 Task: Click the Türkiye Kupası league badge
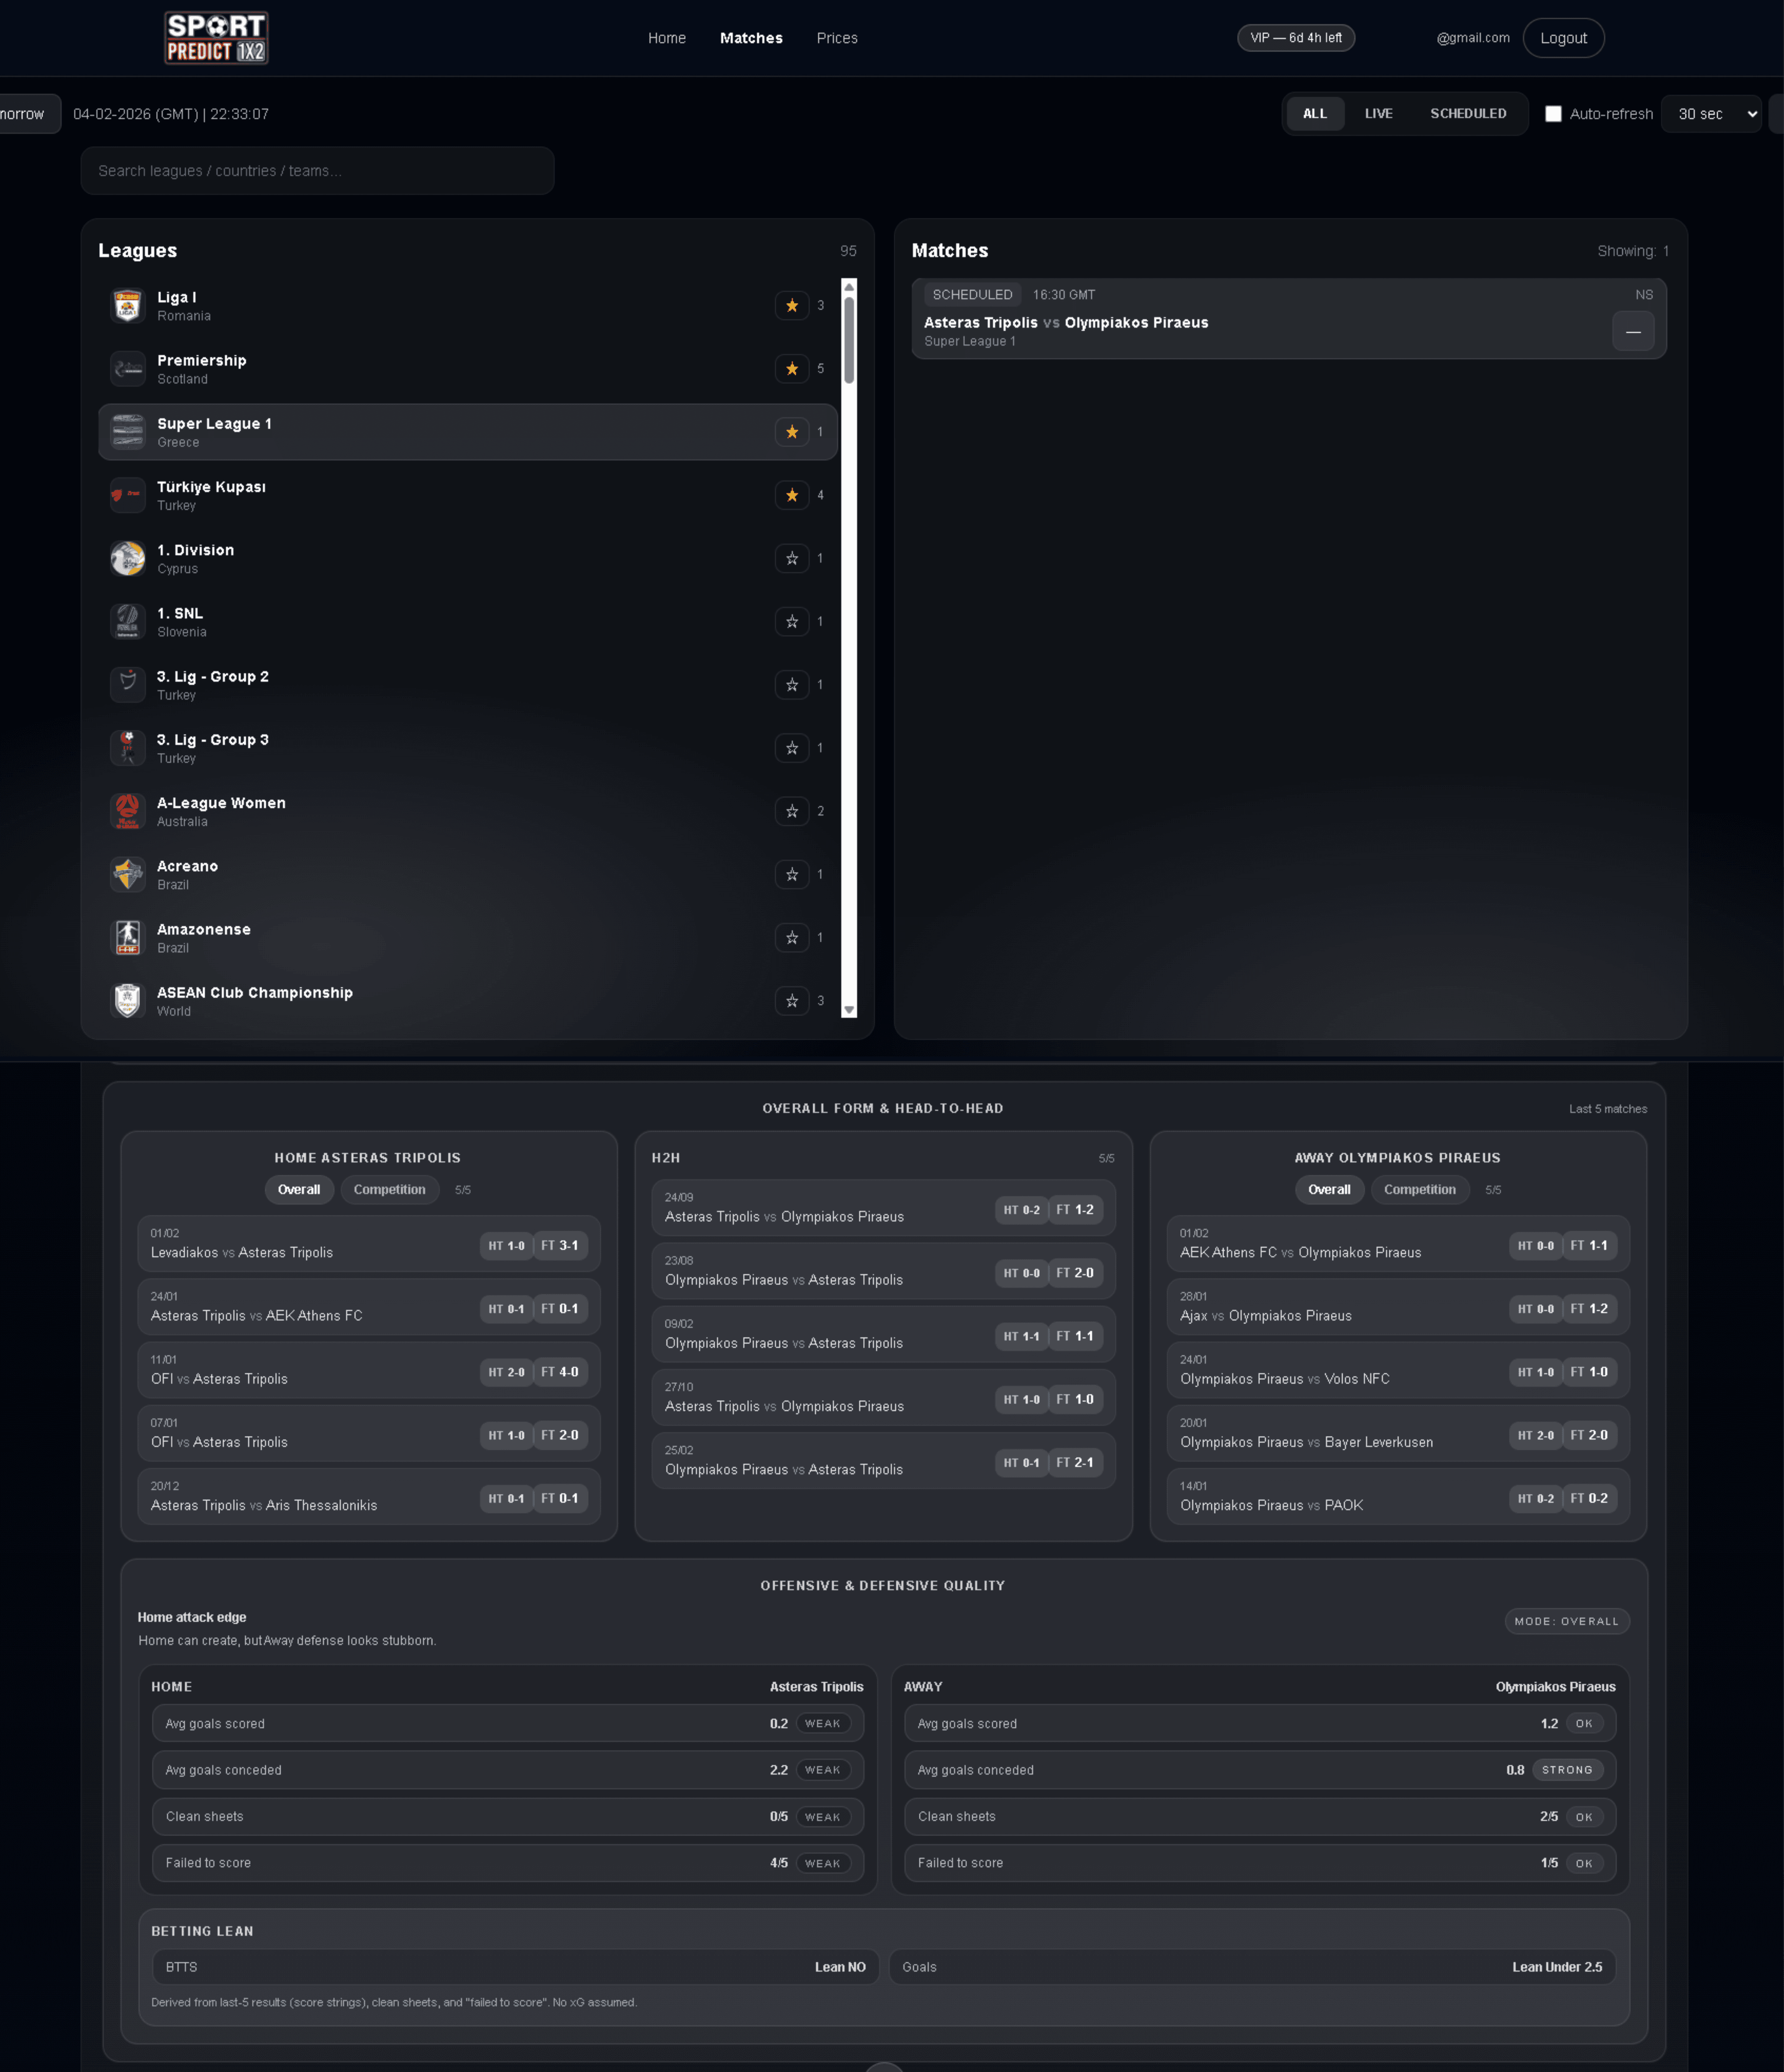[x=128, y=495]
